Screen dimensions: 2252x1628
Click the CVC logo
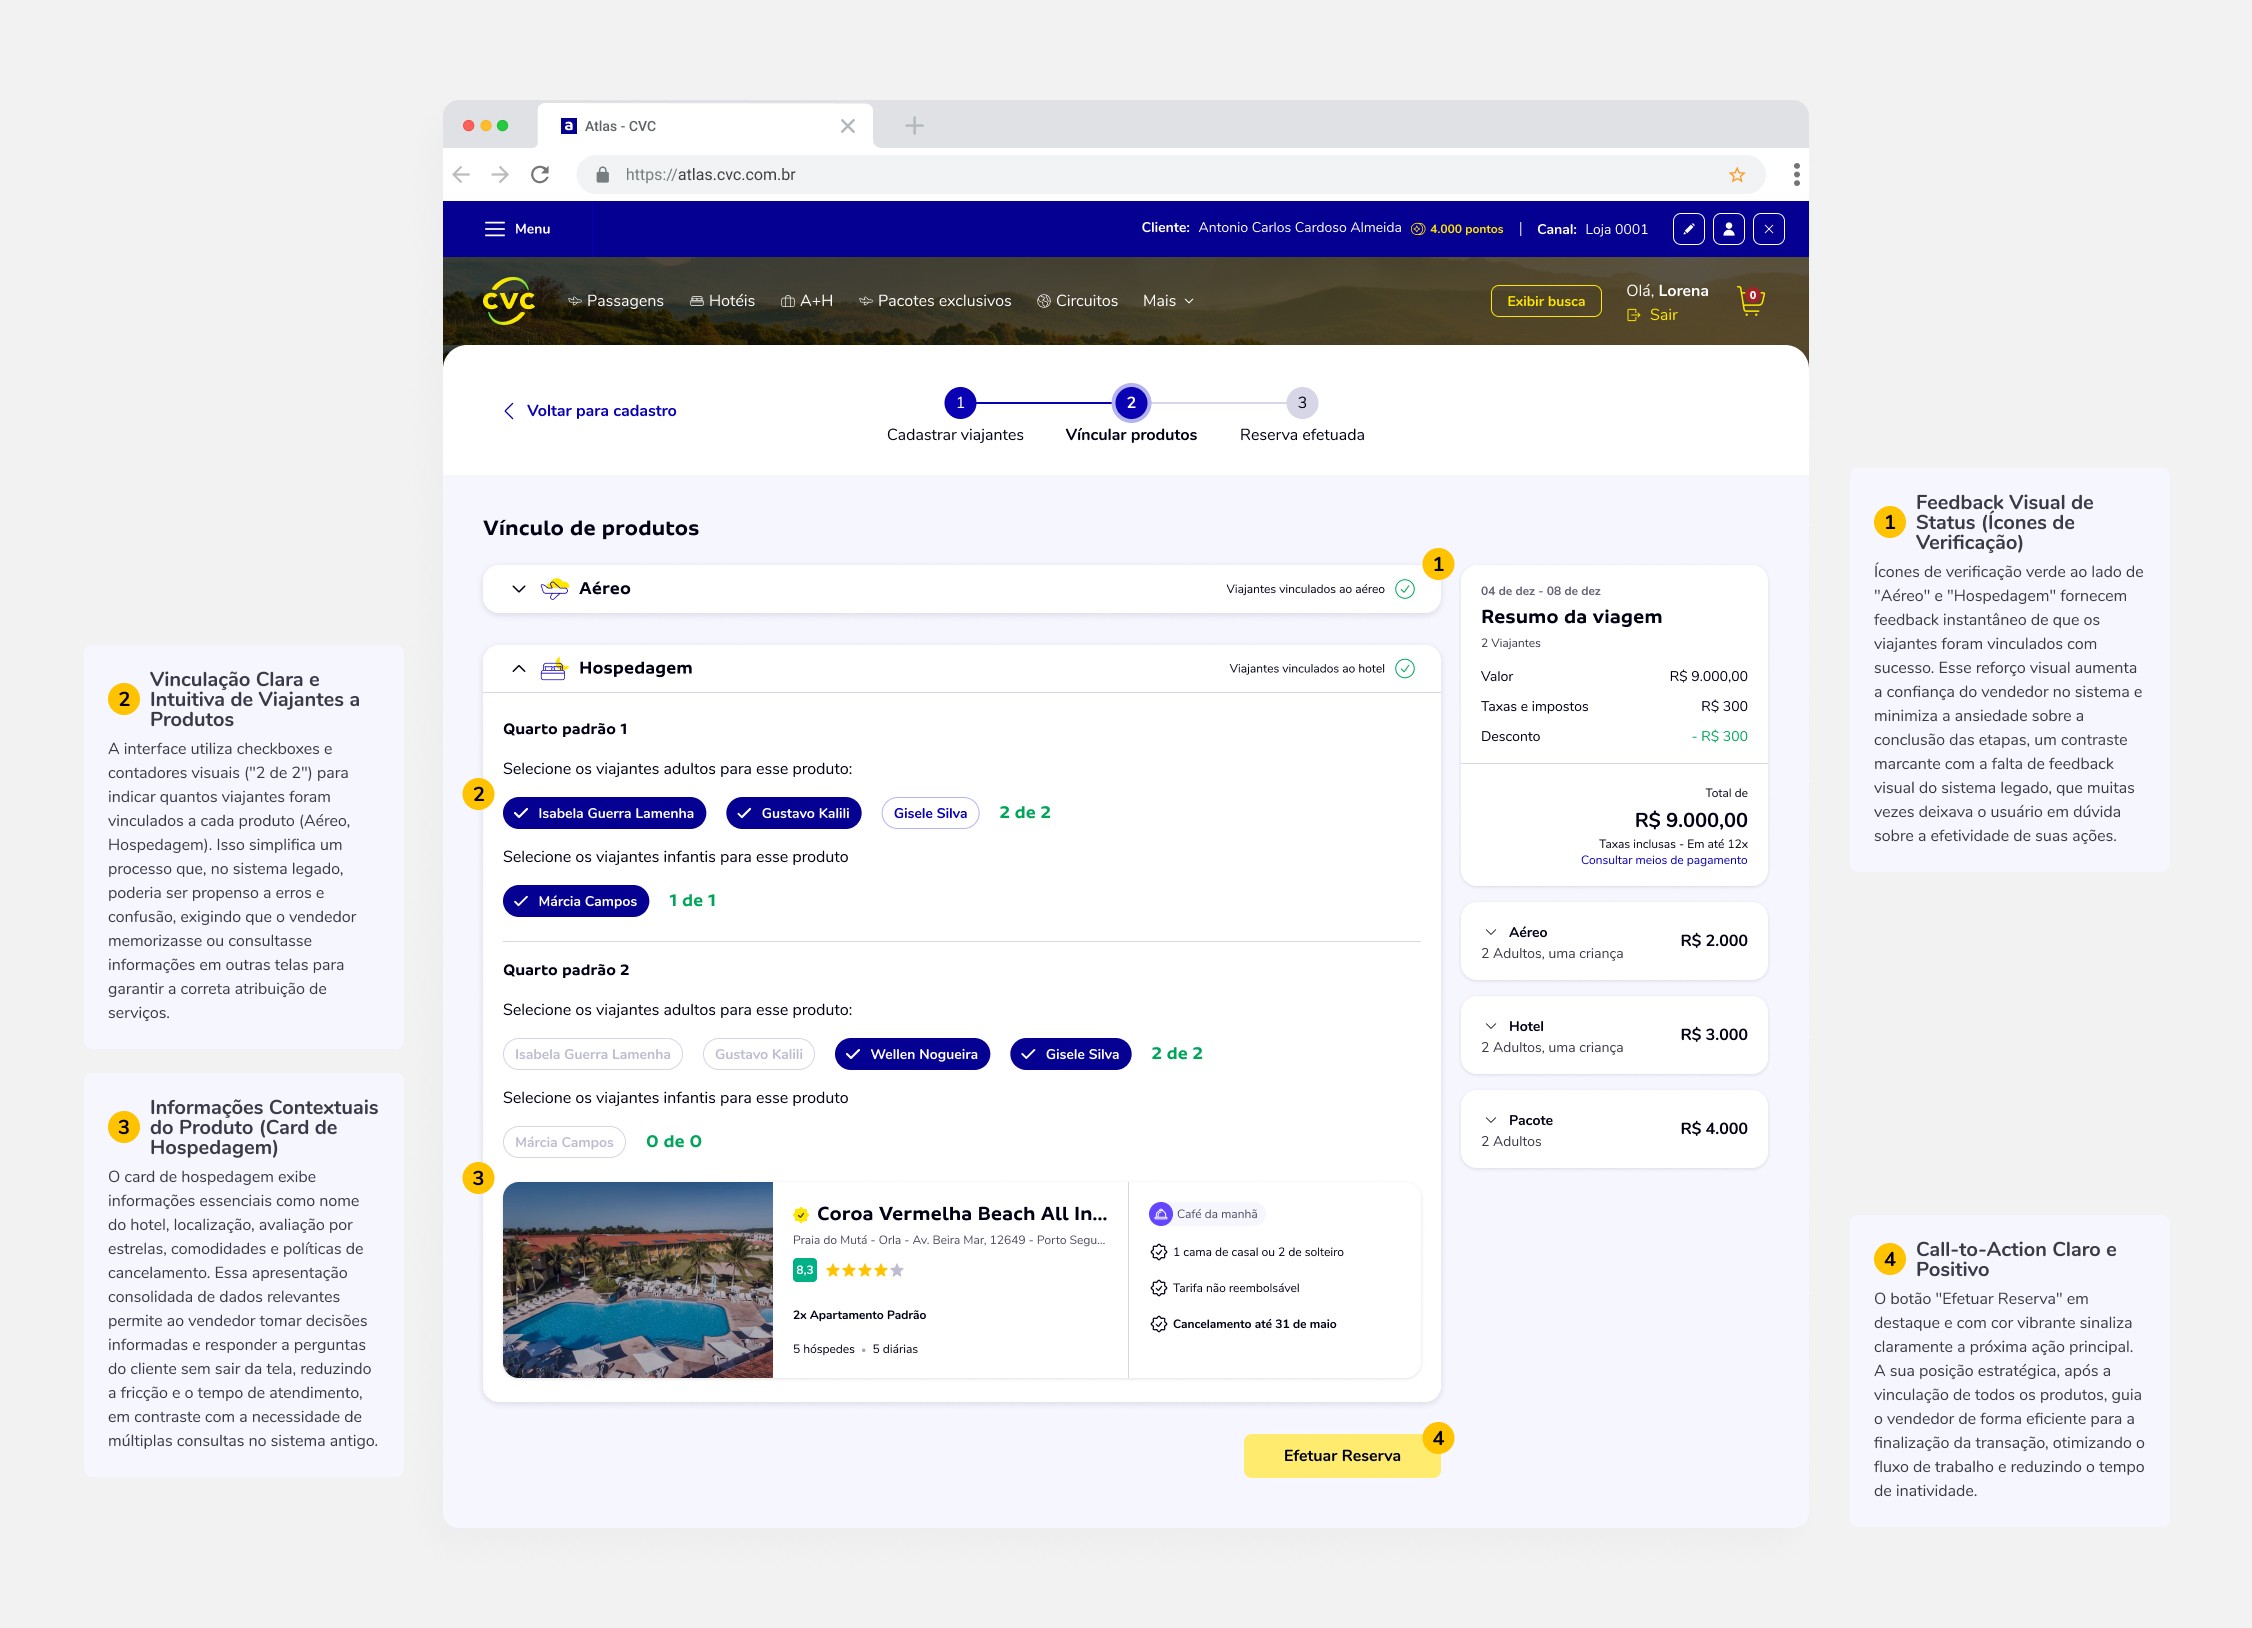coord(509,301)
